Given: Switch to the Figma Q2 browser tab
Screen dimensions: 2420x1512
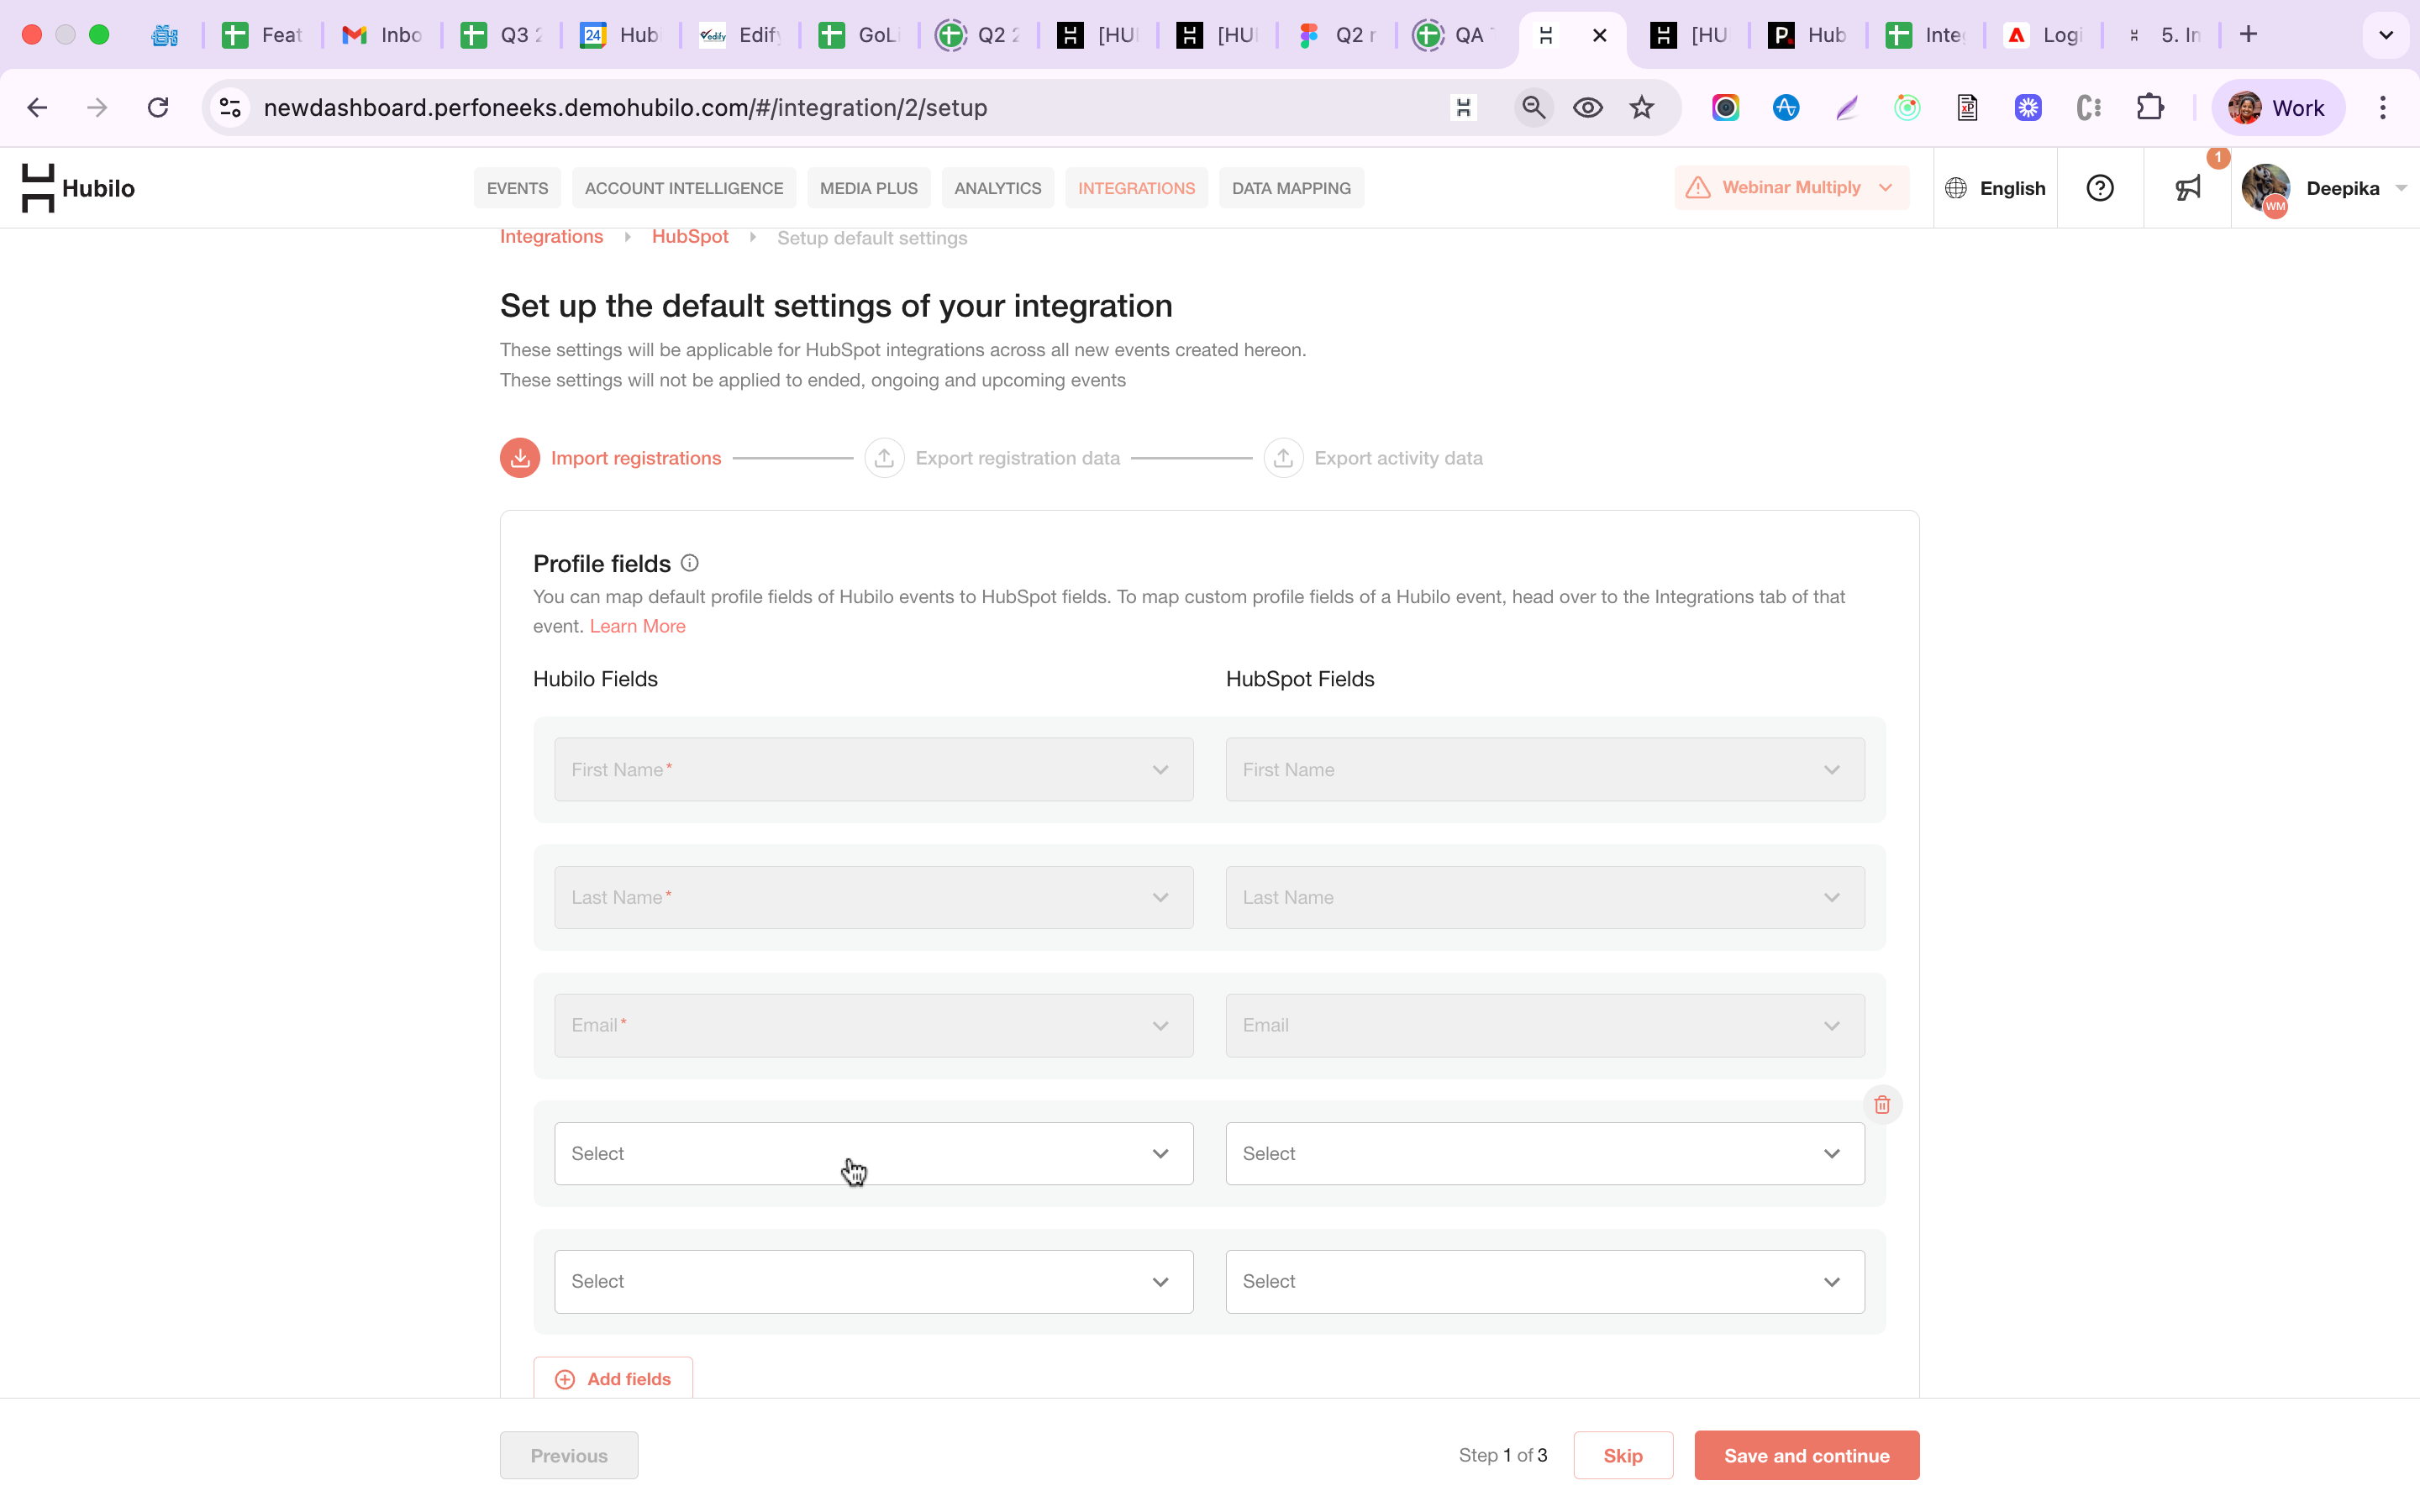Looking at the screenshot, I should [x=1337, y=35].
